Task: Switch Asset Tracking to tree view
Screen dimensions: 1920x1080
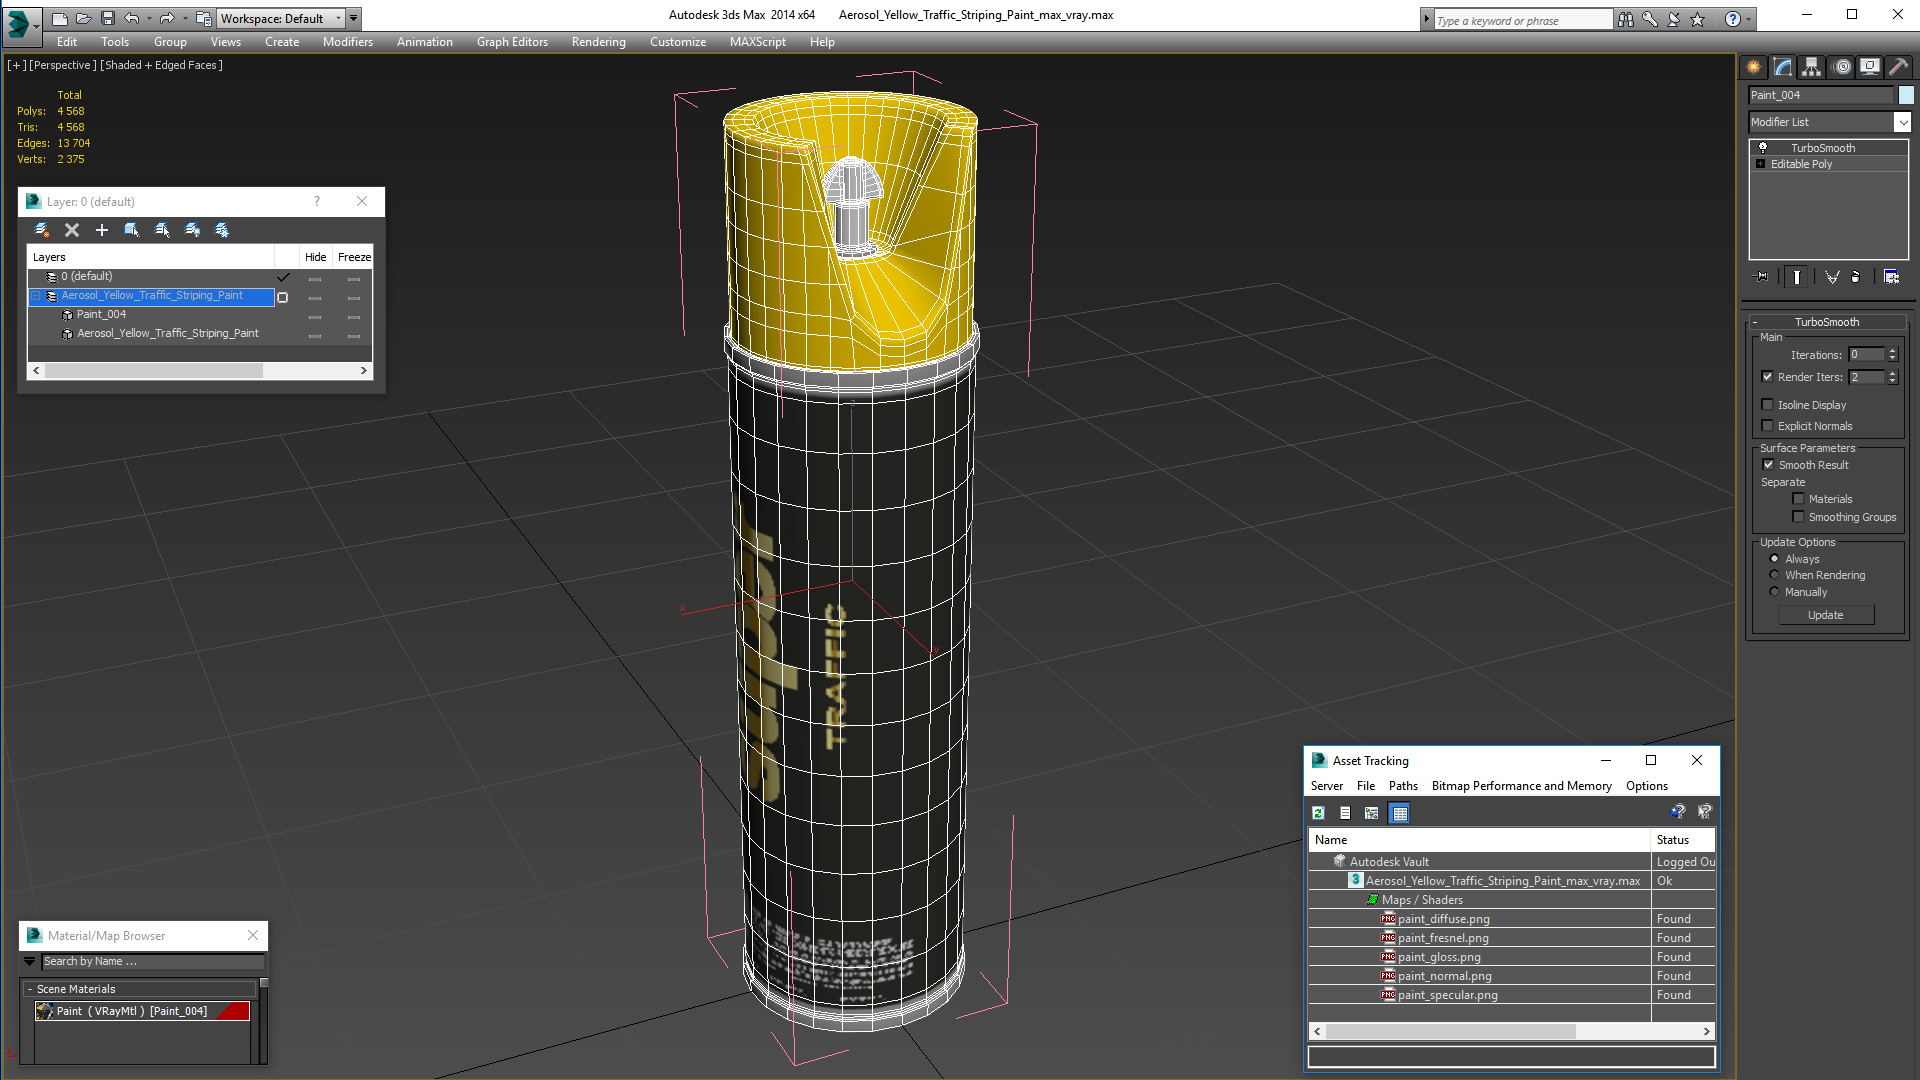Action: [1372, 813]
